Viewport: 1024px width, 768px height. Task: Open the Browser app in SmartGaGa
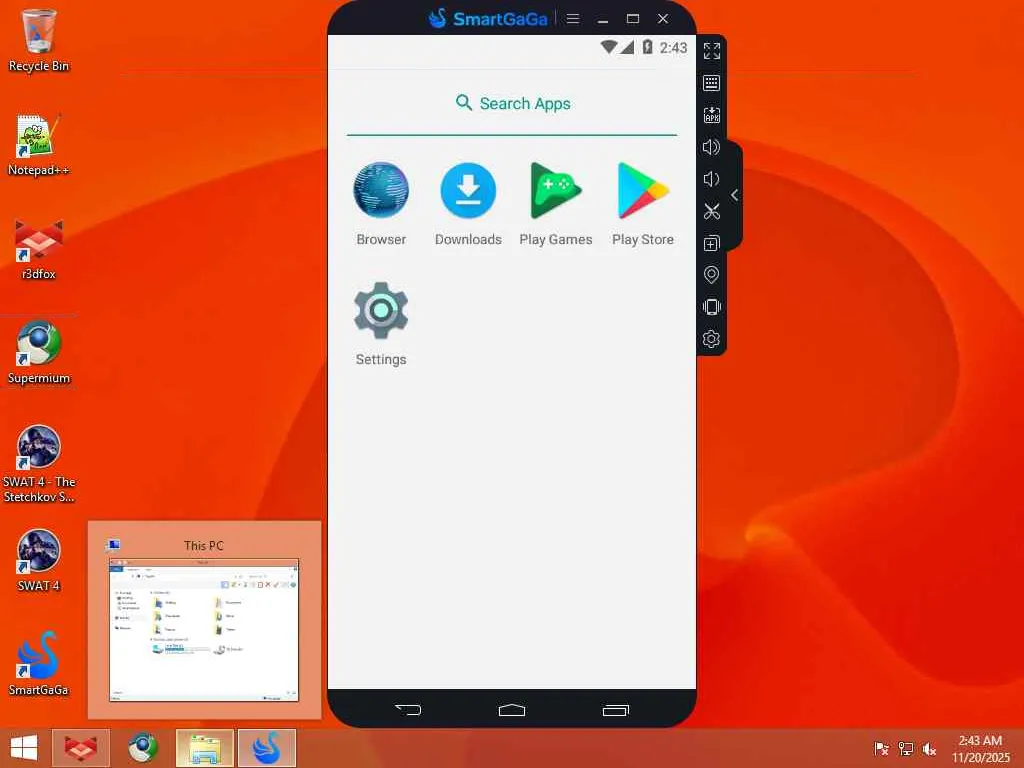pyautogui.click(x=381, y=203)
